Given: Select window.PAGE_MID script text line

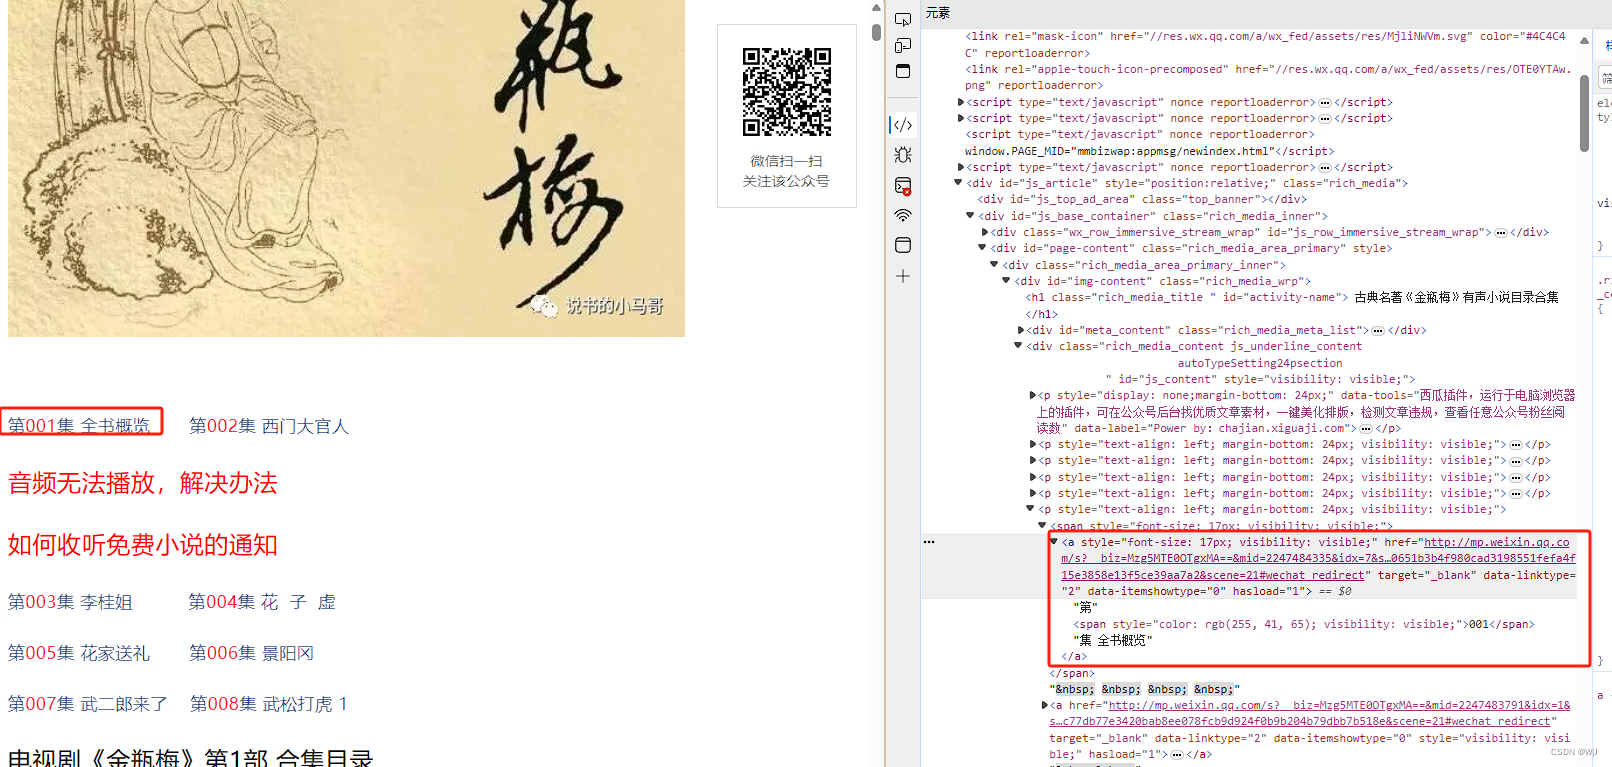Looking at the screenshot, I should tap(1149, 152).
